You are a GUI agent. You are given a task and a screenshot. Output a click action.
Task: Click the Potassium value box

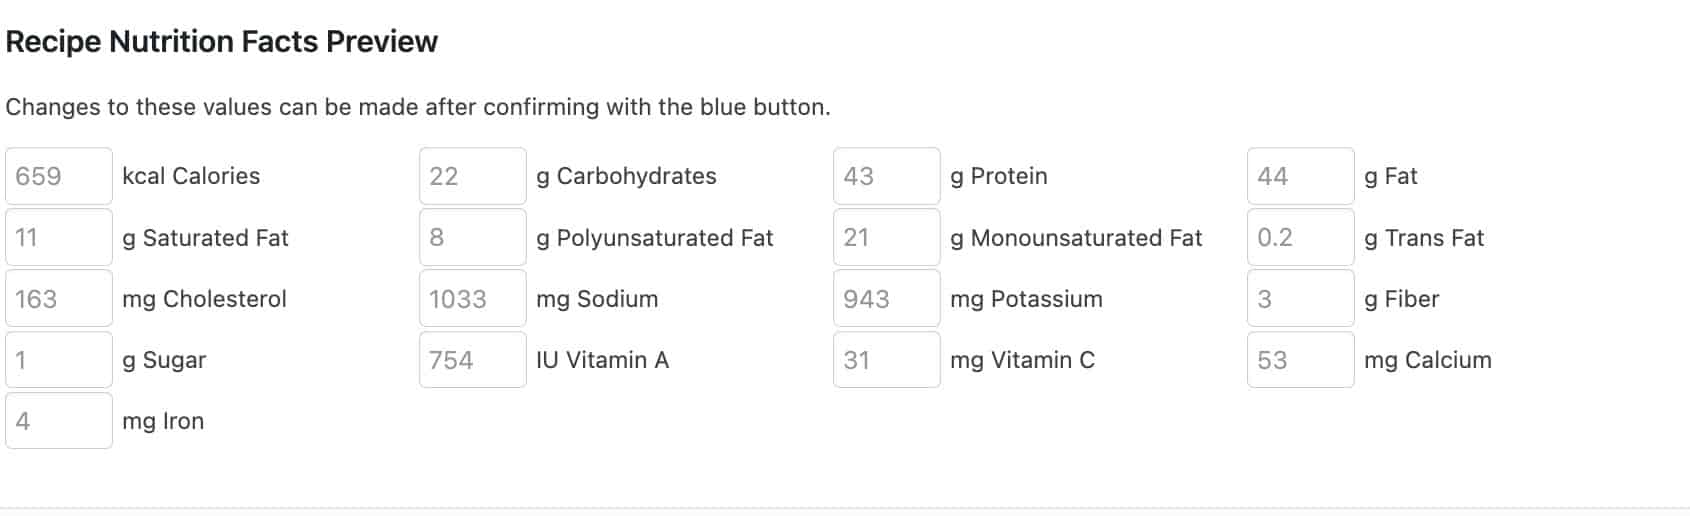pyautogui.click(x=887, y=298)
